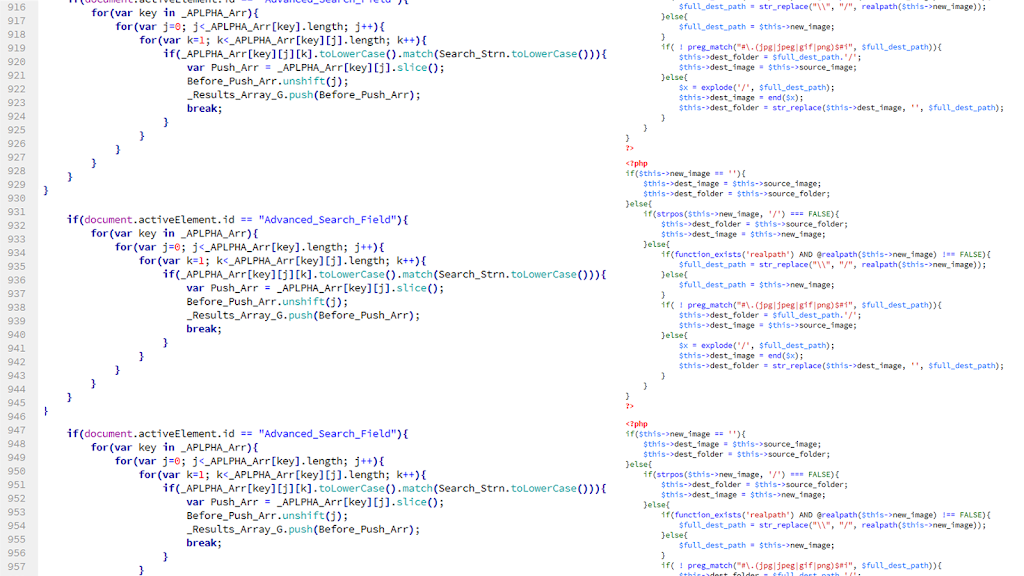
Task: Click the first red <?php opening tag
Action: pos(636,163)
